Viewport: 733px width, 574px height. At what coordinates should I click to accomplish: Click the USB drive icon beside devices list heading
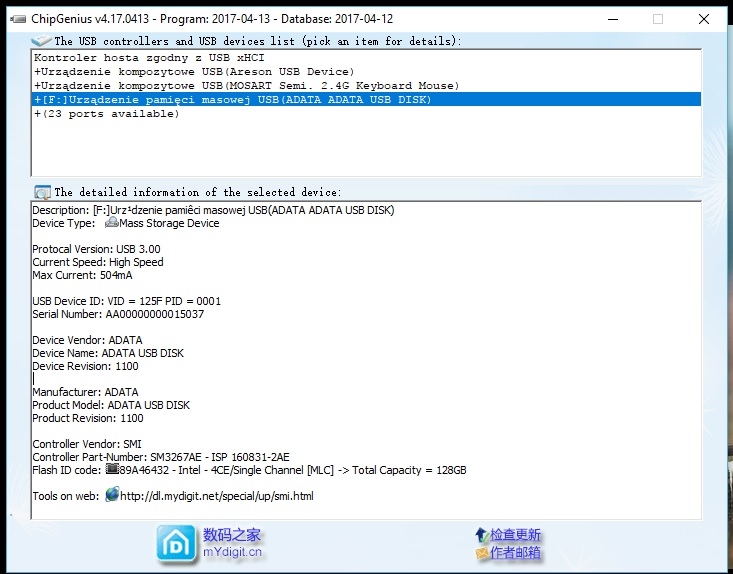41,41
